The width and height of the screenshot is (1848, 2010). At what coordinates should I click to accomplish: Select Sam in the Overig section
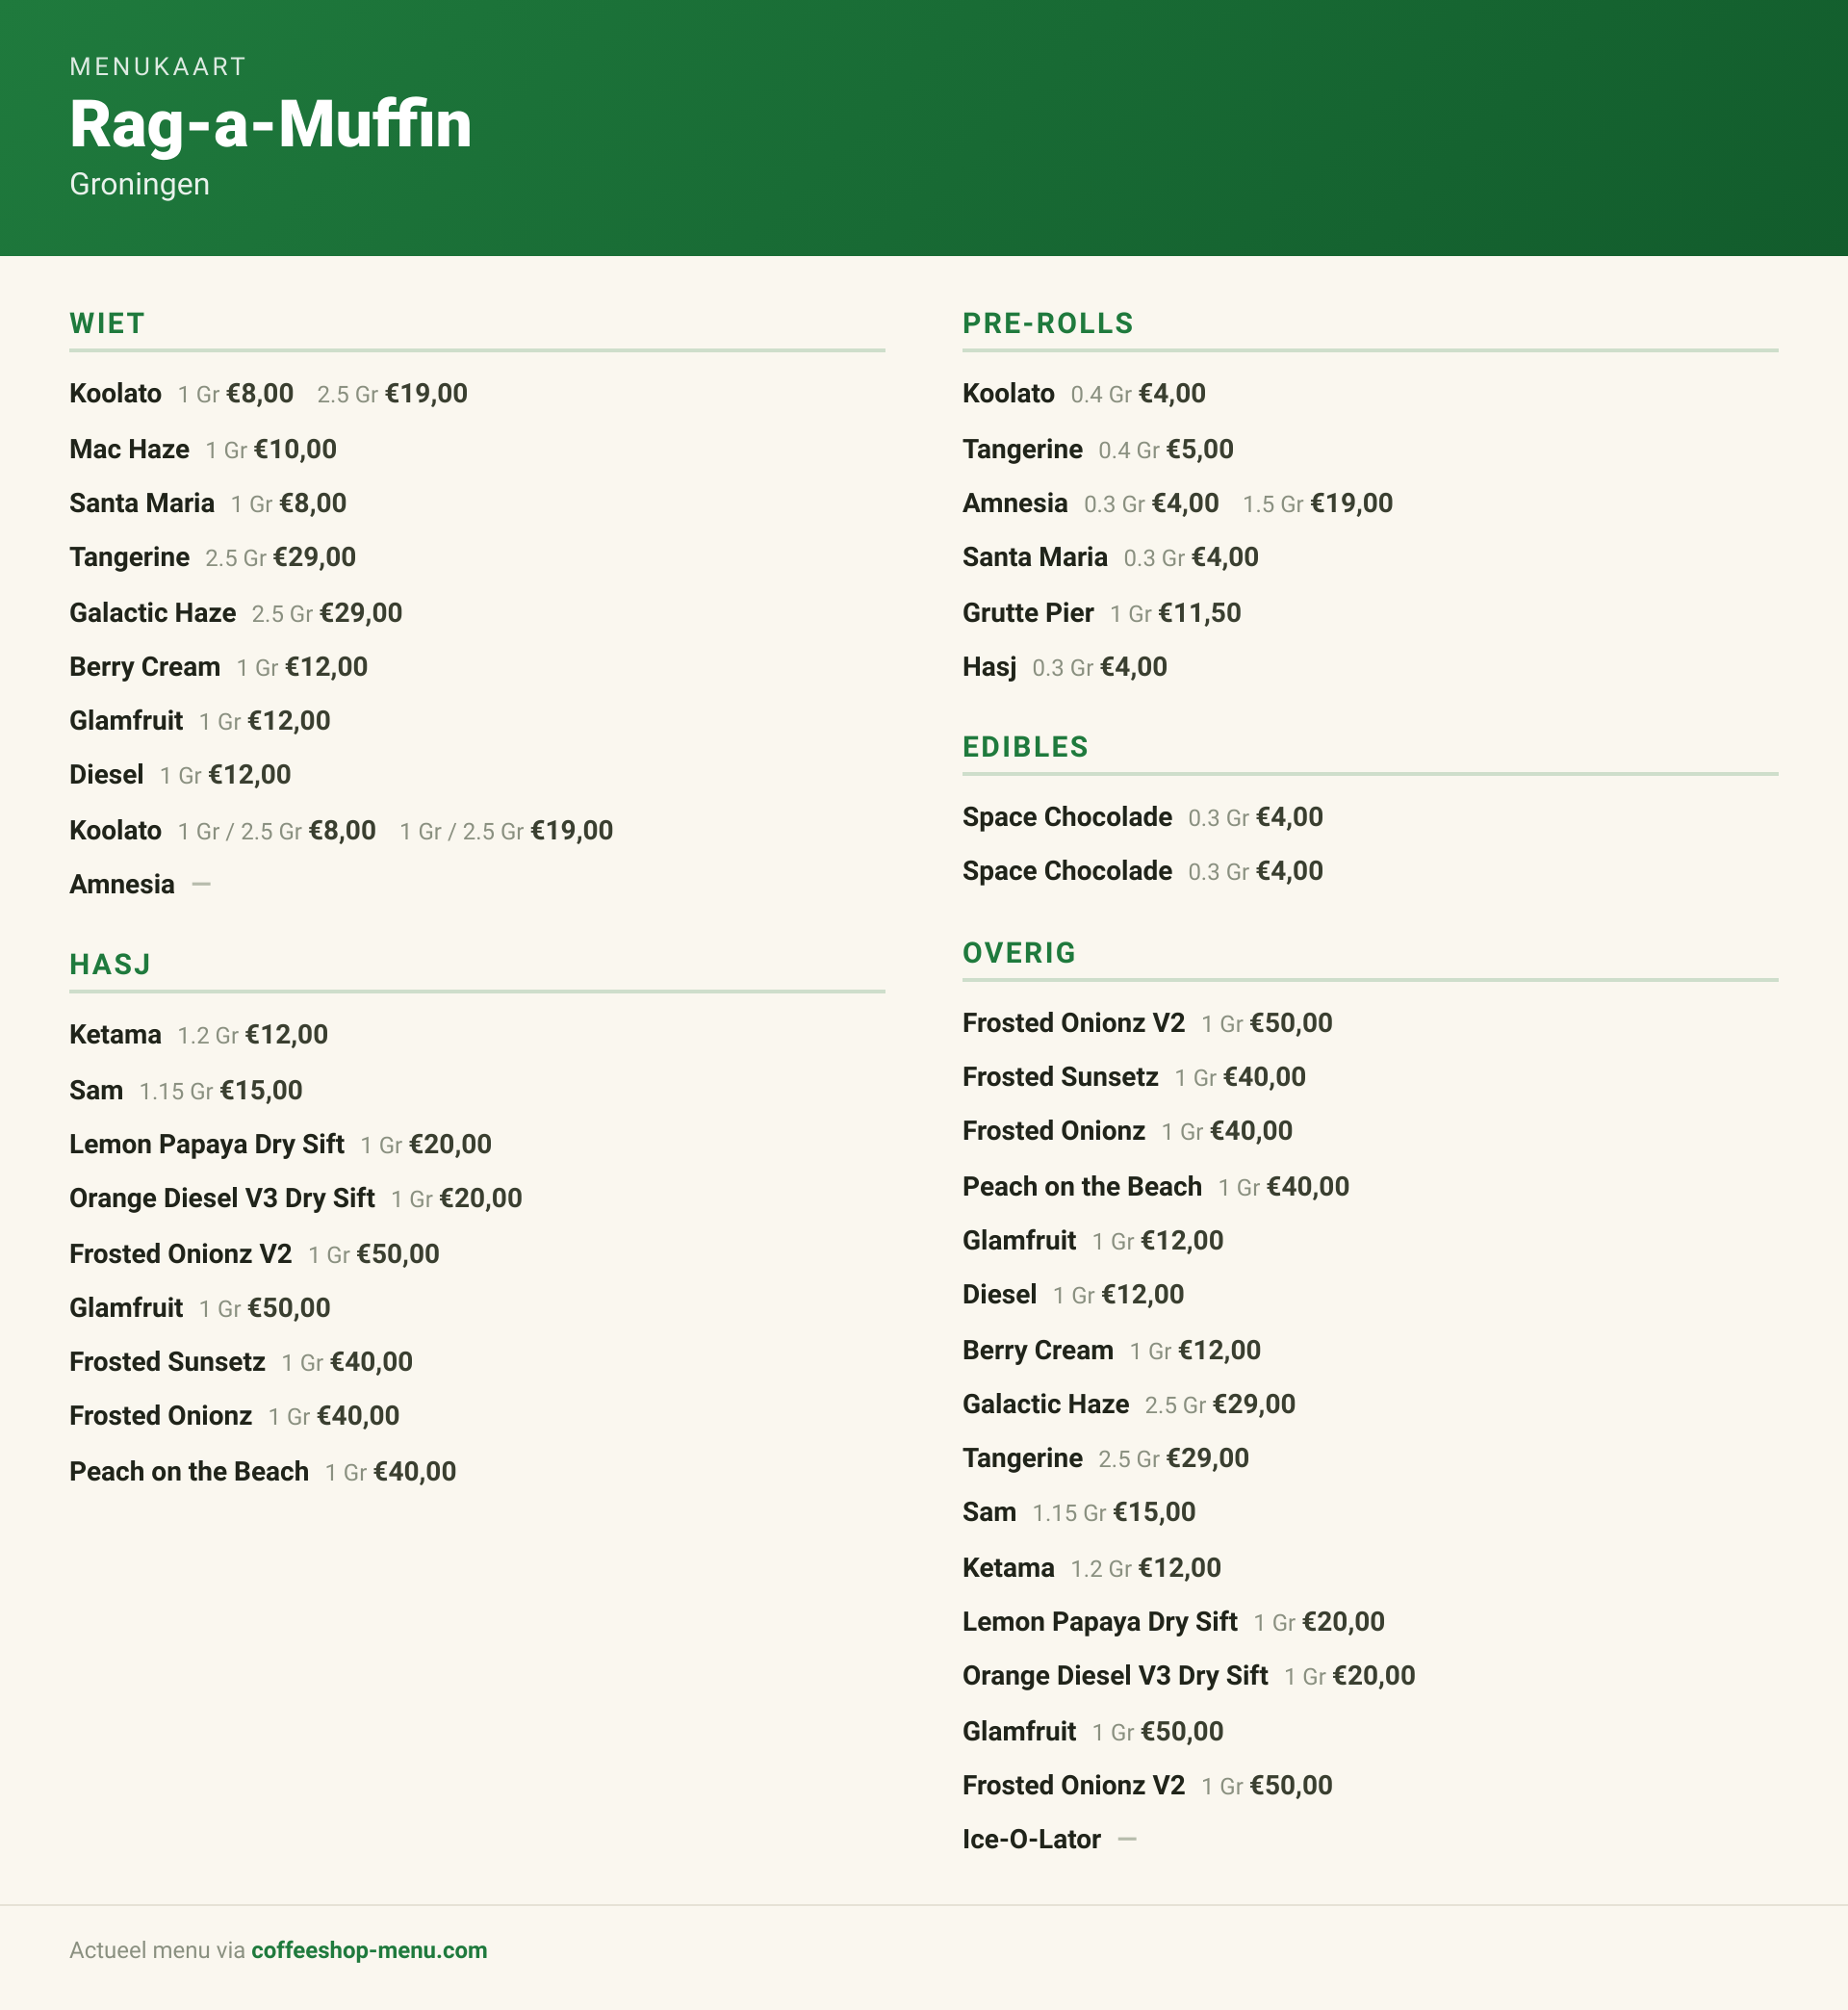989,1512
